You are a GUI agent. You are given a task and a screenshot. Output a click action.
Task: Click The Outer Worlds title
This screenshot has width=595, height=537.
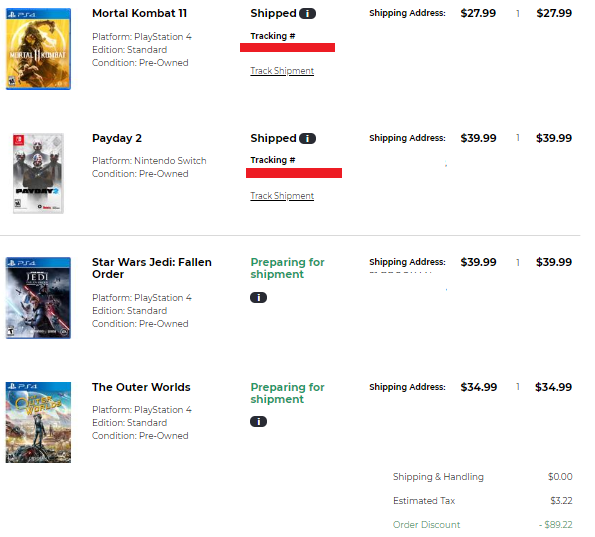click(x=141, y=387)
